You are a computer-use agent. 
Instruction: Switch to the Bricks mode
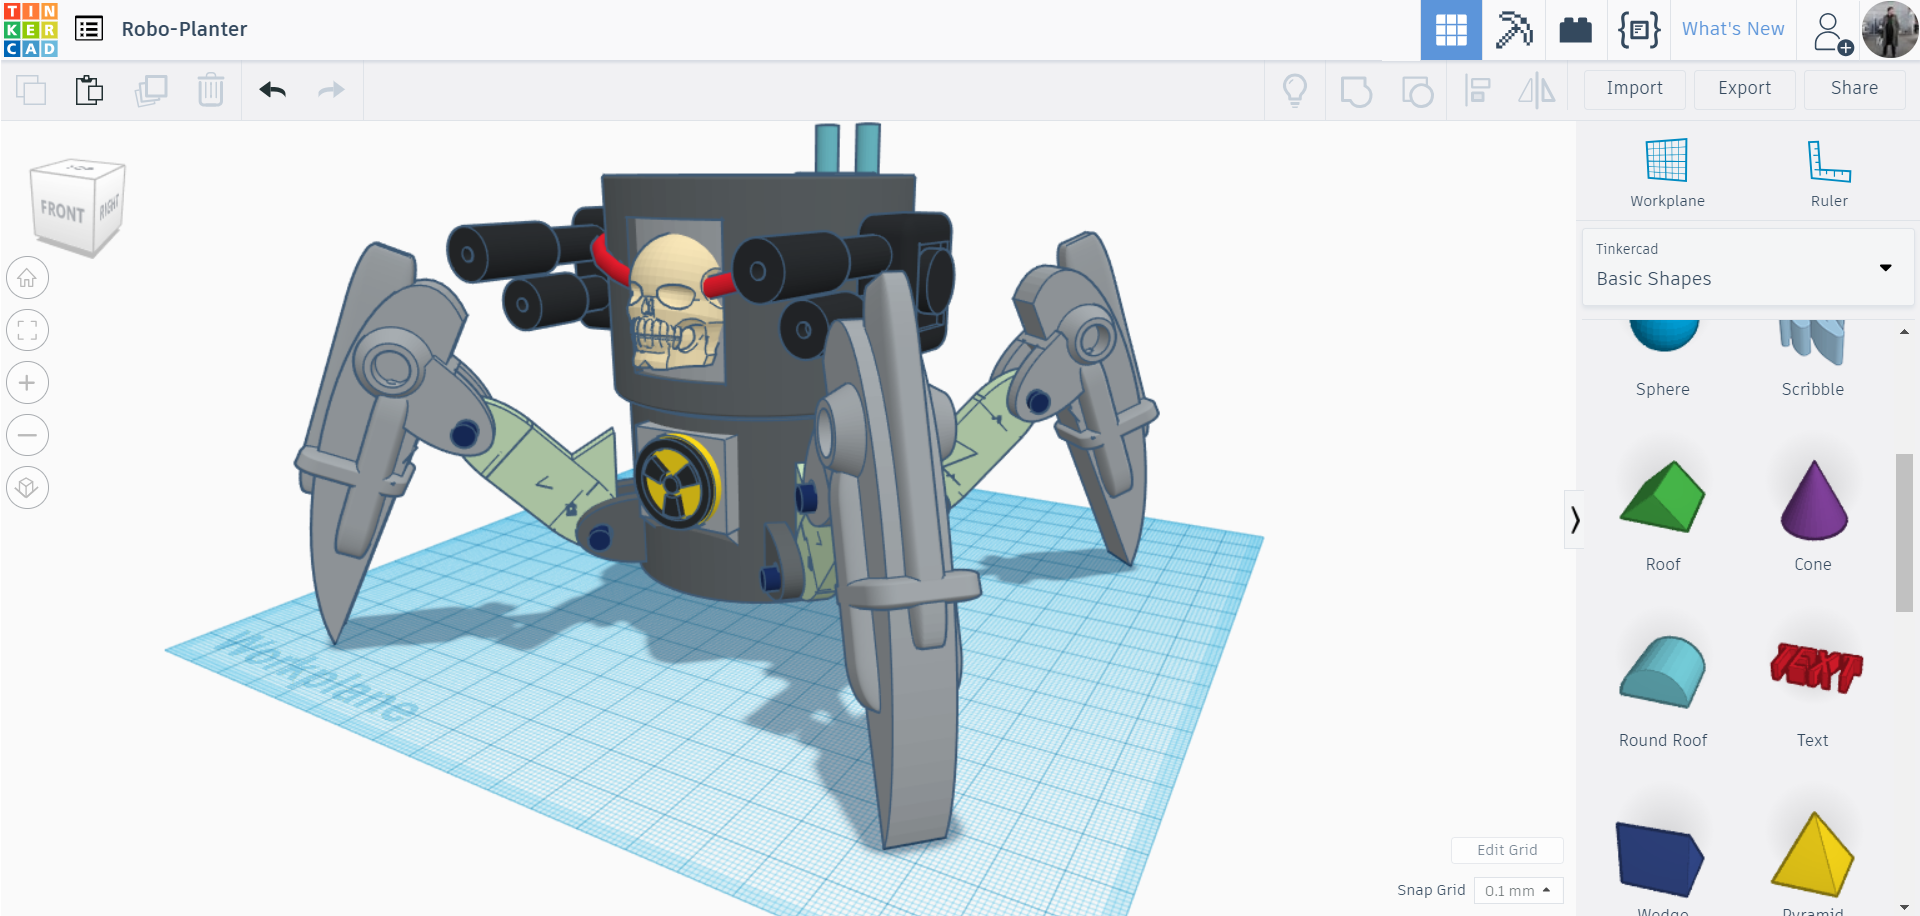pos(1575,30)
